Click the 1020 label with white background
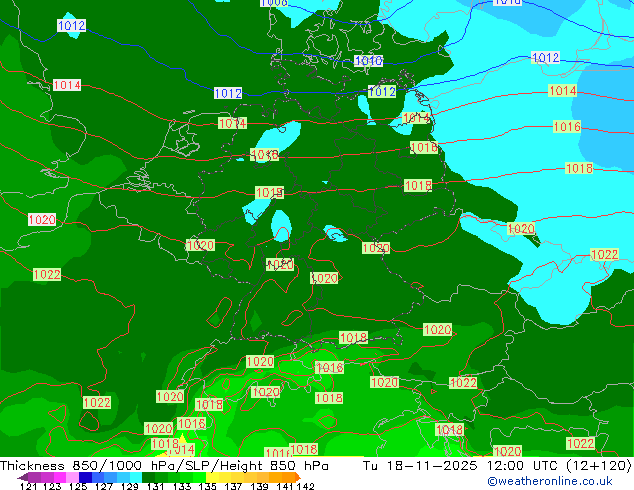Screen dimensions: 634x490 42,220
